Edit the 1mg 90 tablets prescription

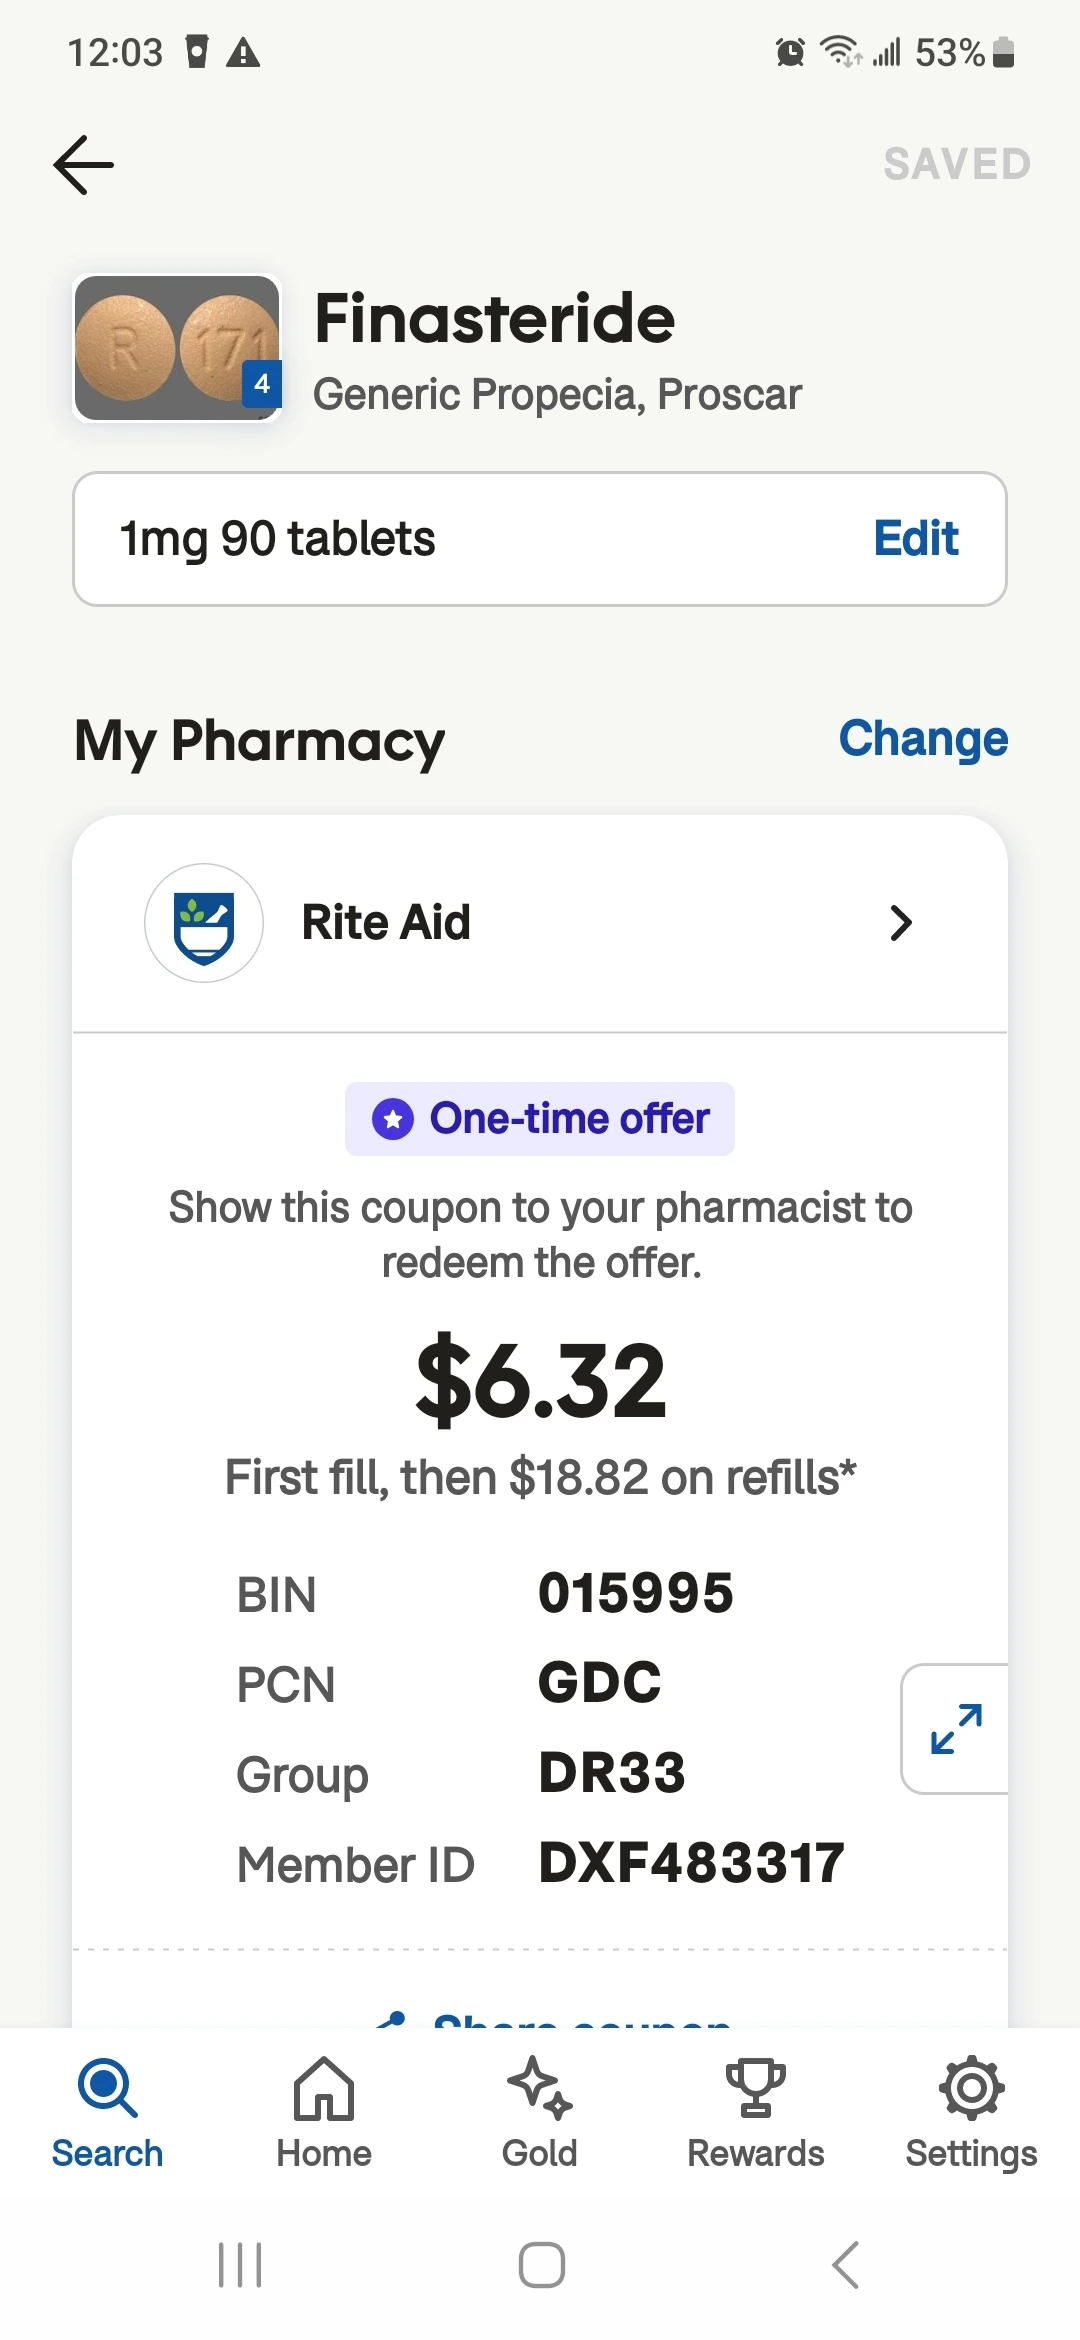coord(915,539)
